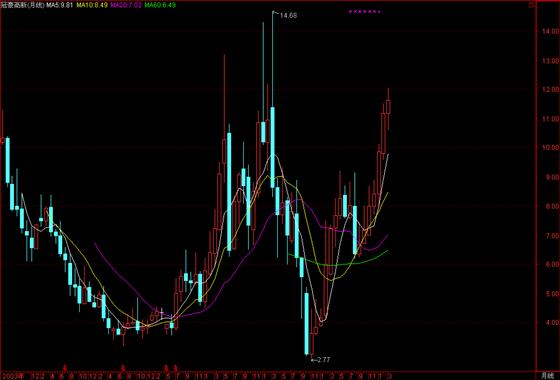The image size is (560, 380).
Task: Click the latest red candle near 12.00
Action: tap(388, 106)
